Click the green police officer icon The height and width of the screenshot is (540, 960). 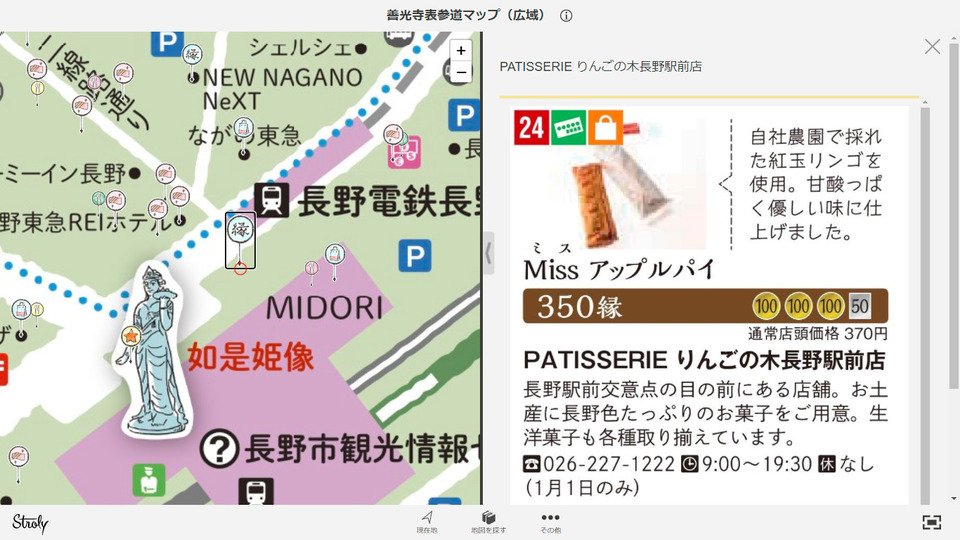pyautogui.click(x=149, y=480)
